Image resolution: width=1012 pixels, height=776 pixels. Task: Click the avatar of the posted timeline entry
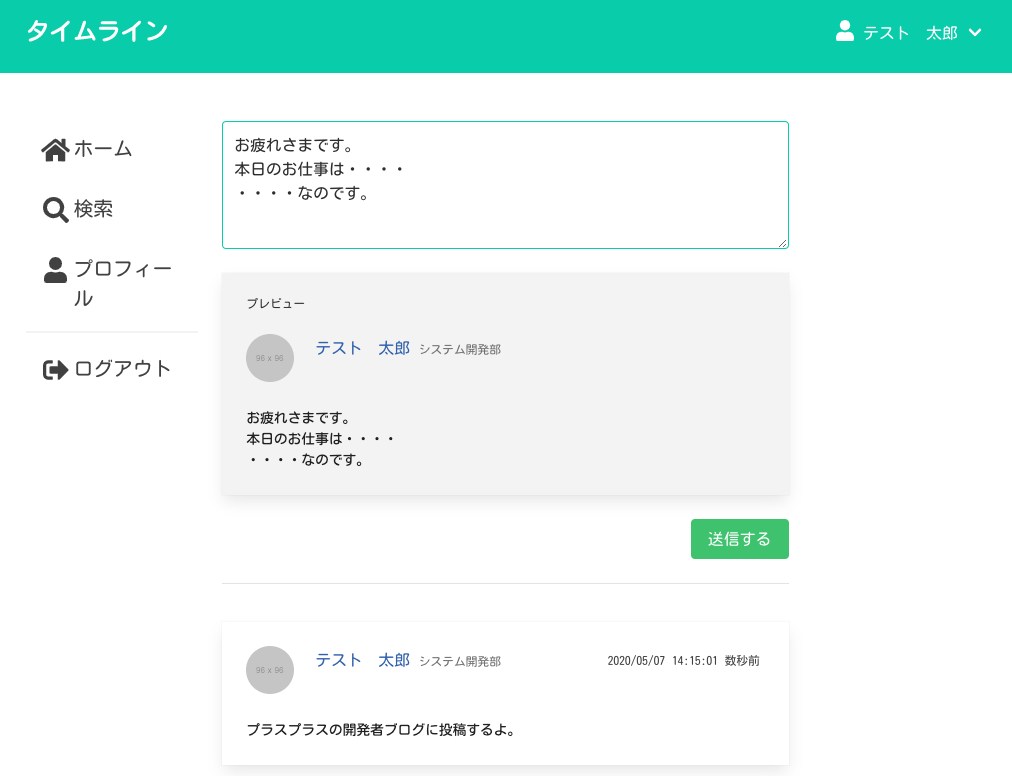(x=270, y=670)
